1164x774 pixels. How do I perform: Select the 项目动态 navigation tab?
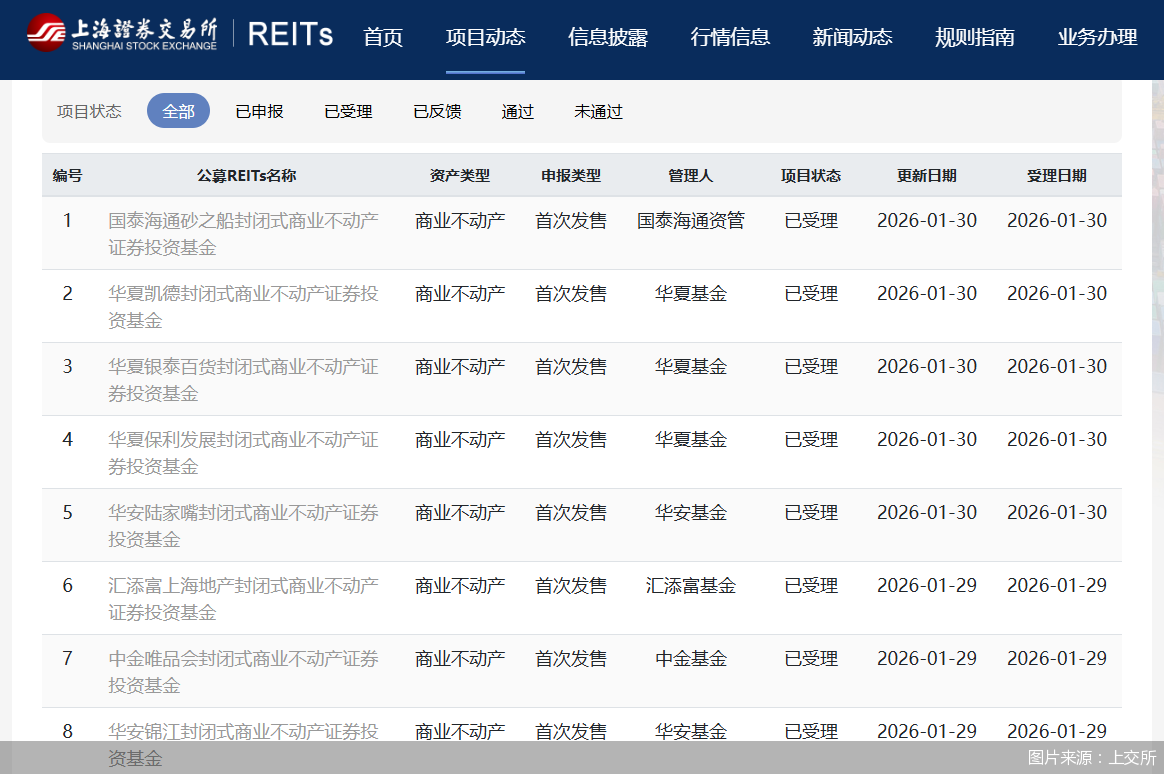[x=486, y=37]
